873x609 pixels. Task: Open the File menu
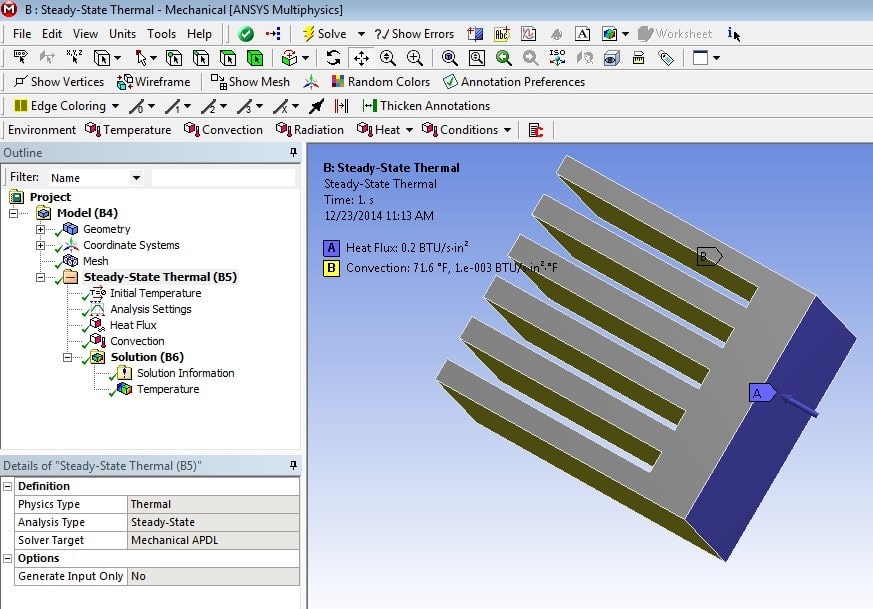(x=22, y=34)
